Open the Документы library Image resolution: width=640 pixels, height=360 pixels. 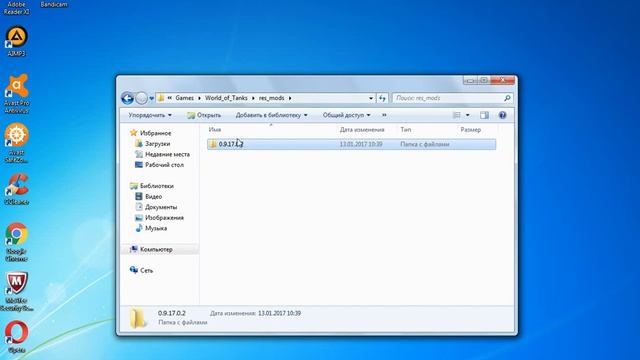161,207
